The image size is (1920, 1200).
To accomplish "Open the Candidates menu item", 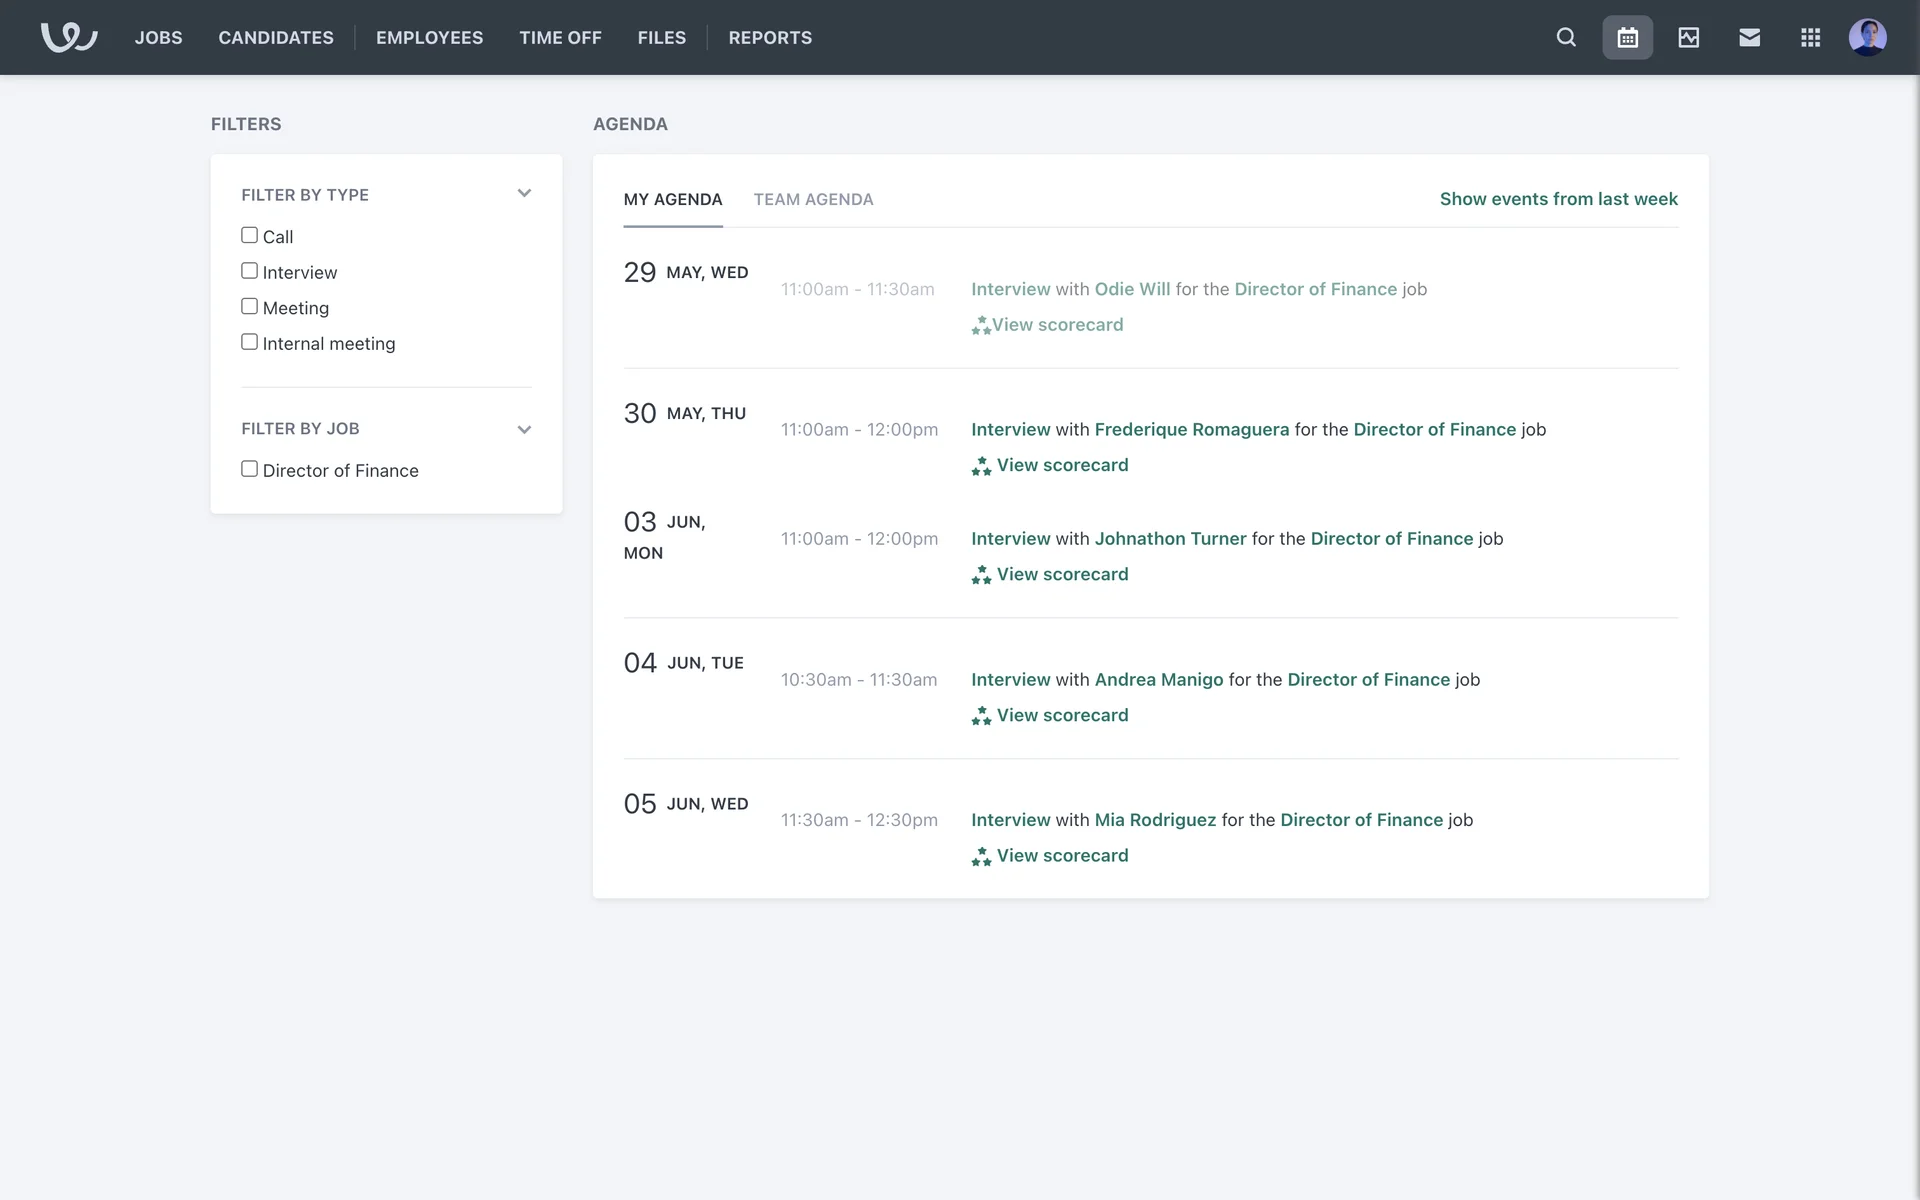I will click(276, 37).
